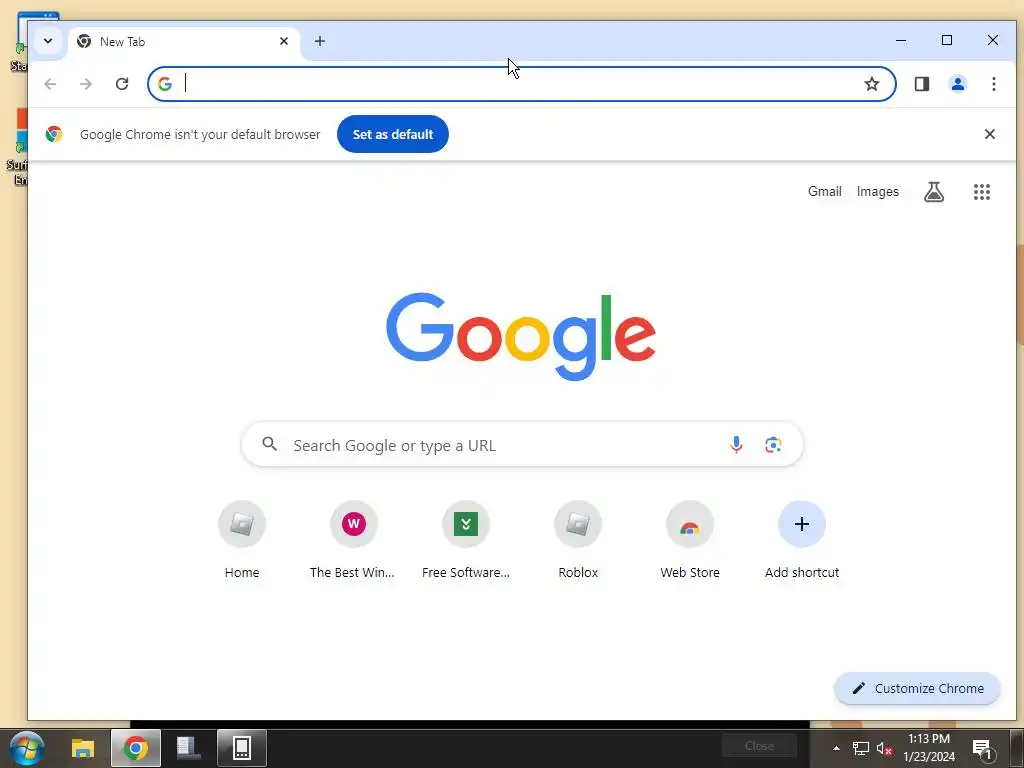The height and width of the screenshot is (768, 1024).
Task: Show hidden system tray icons
Action: point(836,748)
